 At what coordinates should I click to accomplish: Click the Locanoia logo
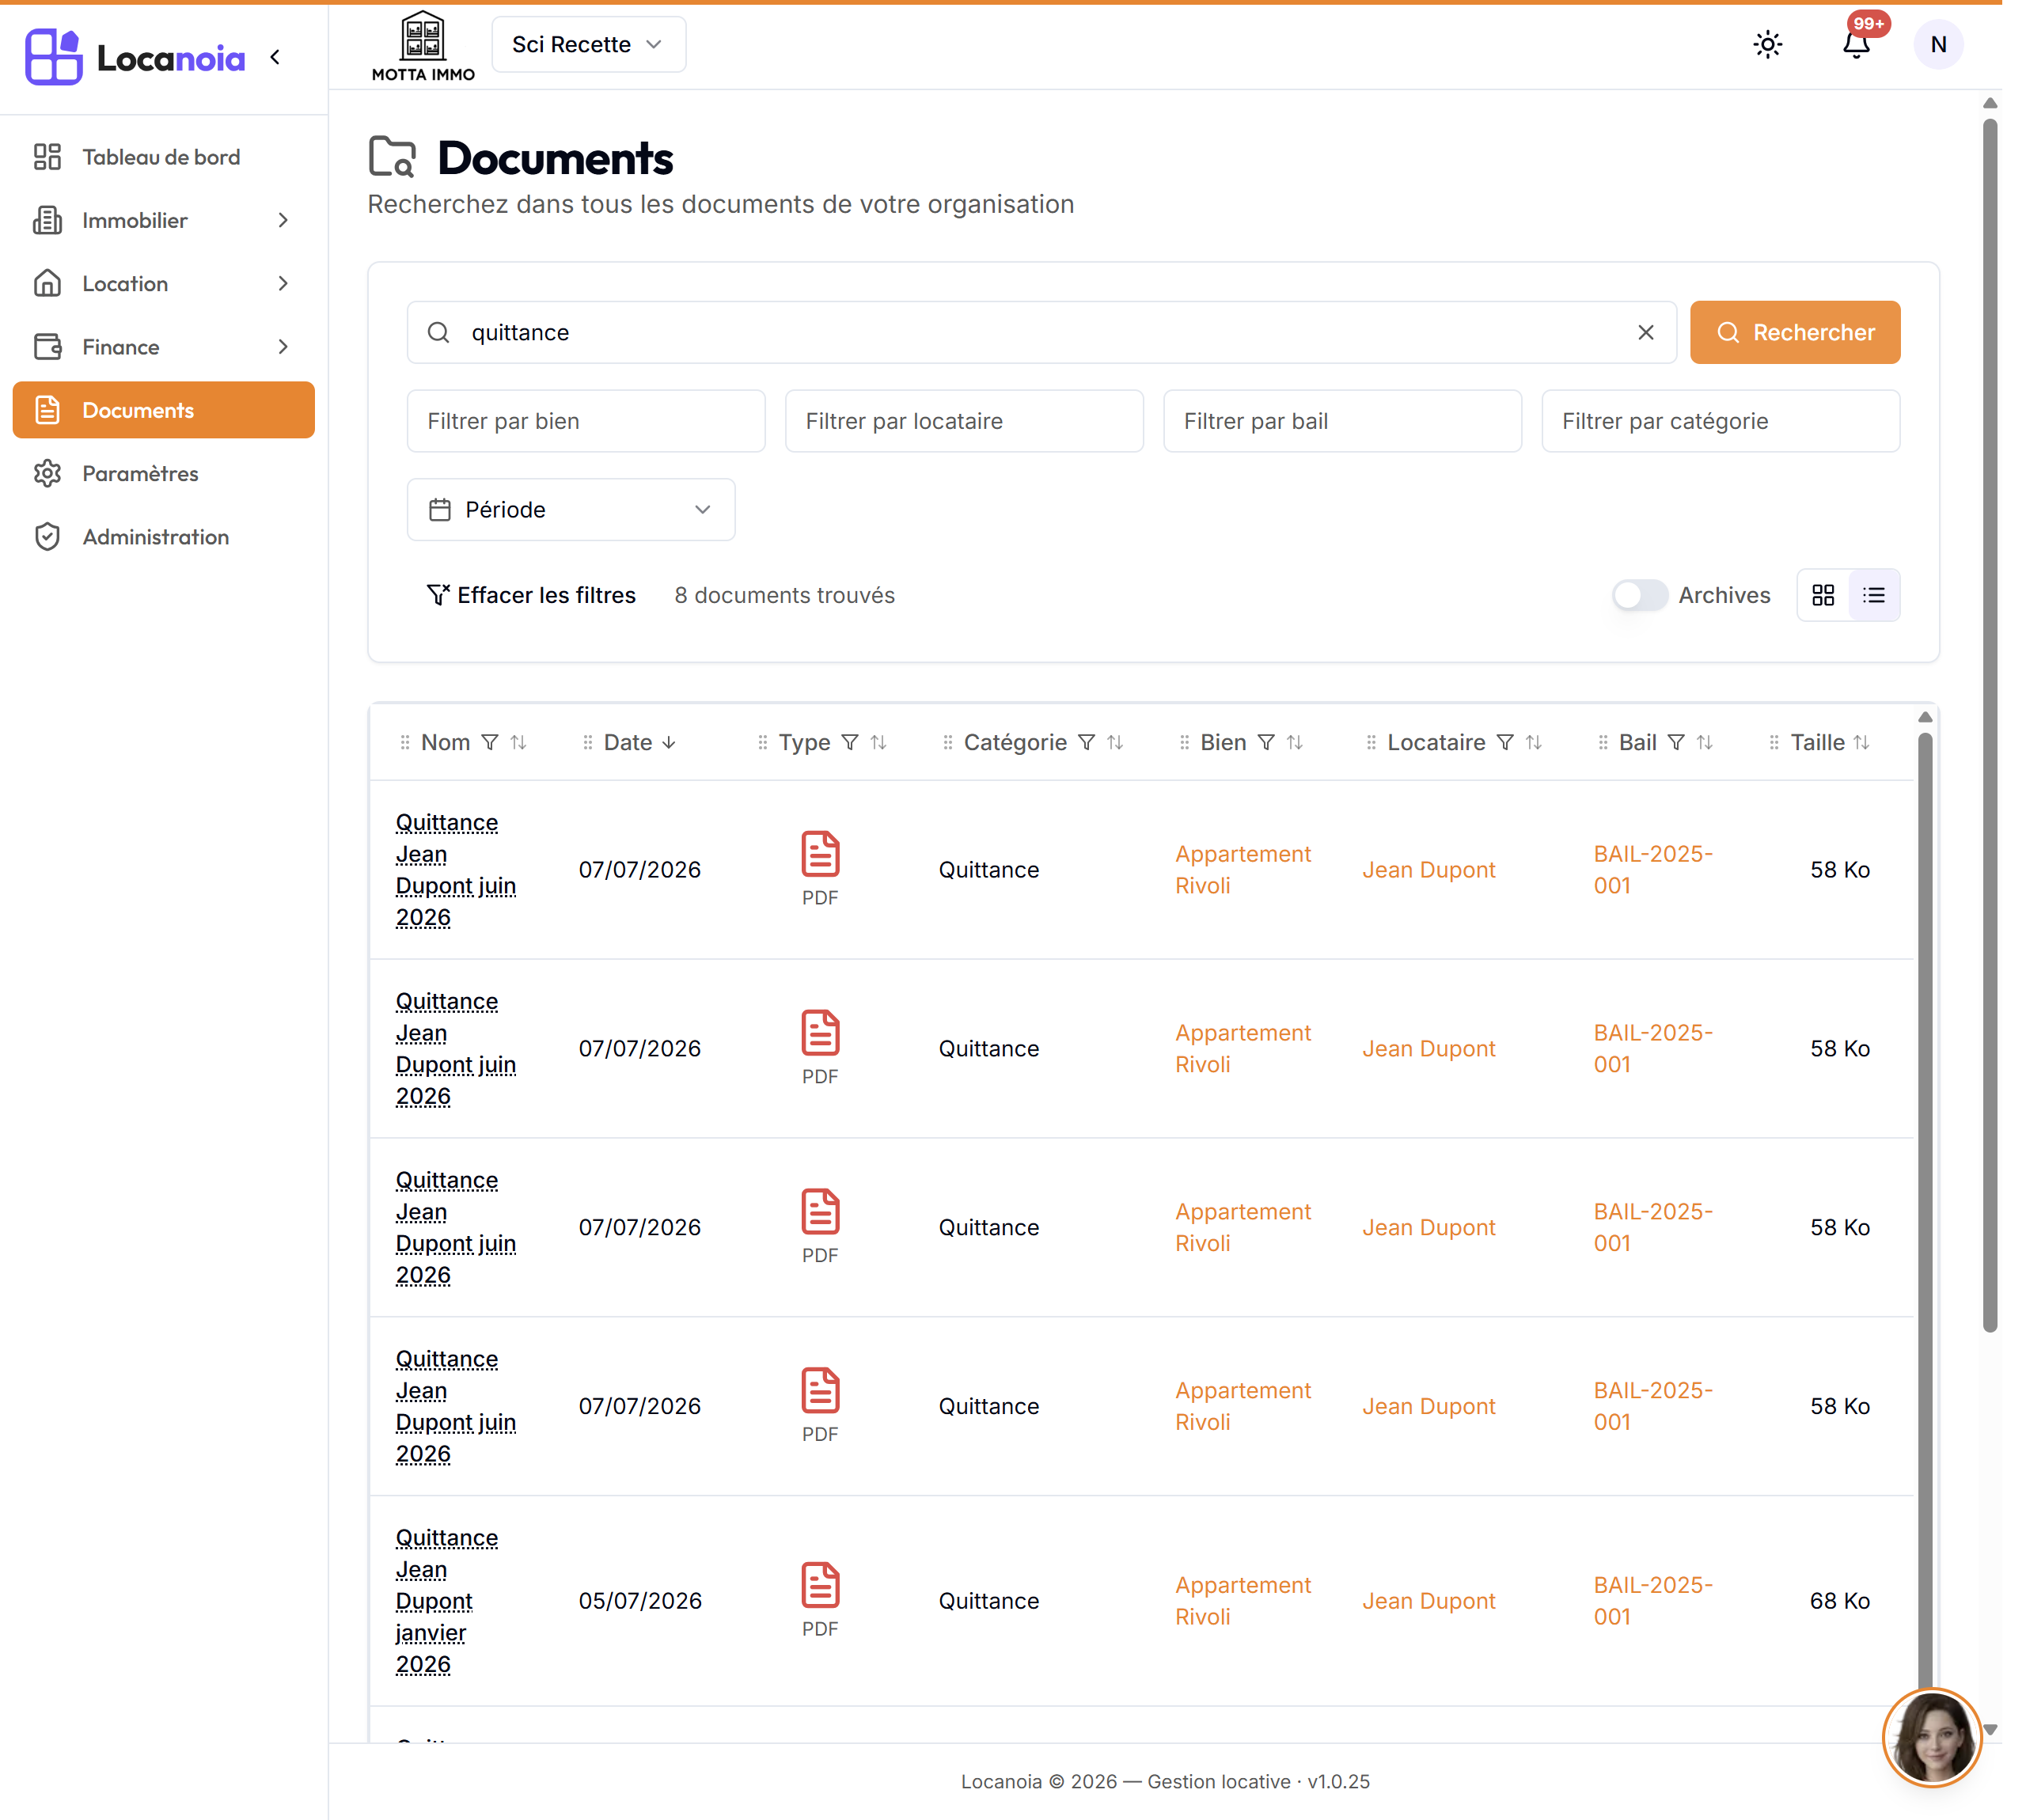coord(135,57)
